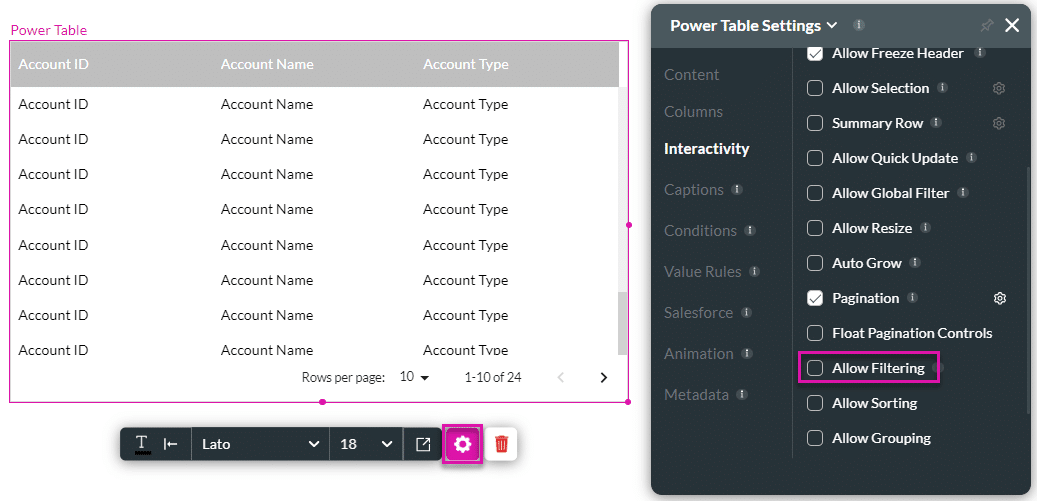The width and height of the screenshot is (1037, 501).
Task: Click info icon beside Metadata tab
Action: click(742, 395)
